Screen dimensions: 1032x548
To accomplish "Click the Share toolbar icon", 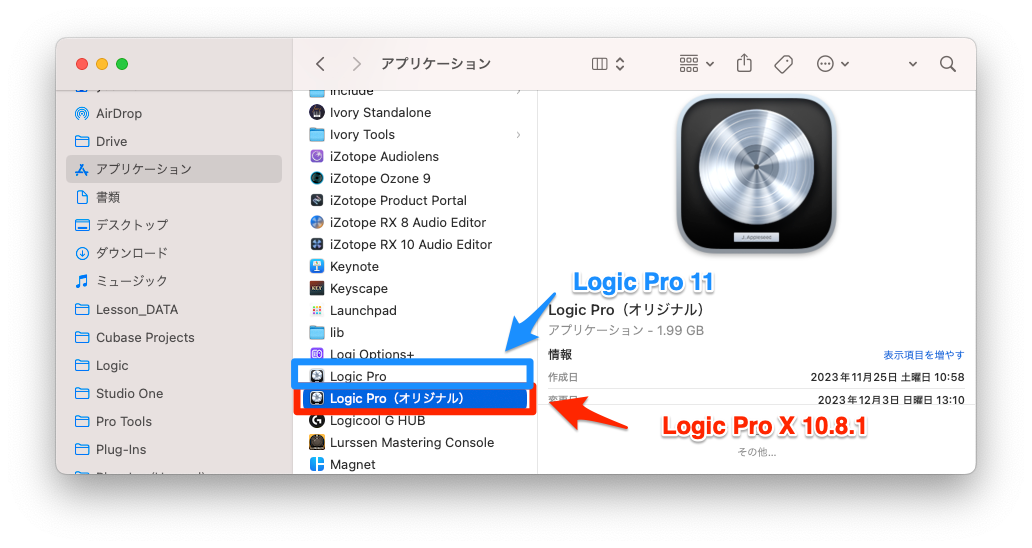I will [x=744, y=63].
